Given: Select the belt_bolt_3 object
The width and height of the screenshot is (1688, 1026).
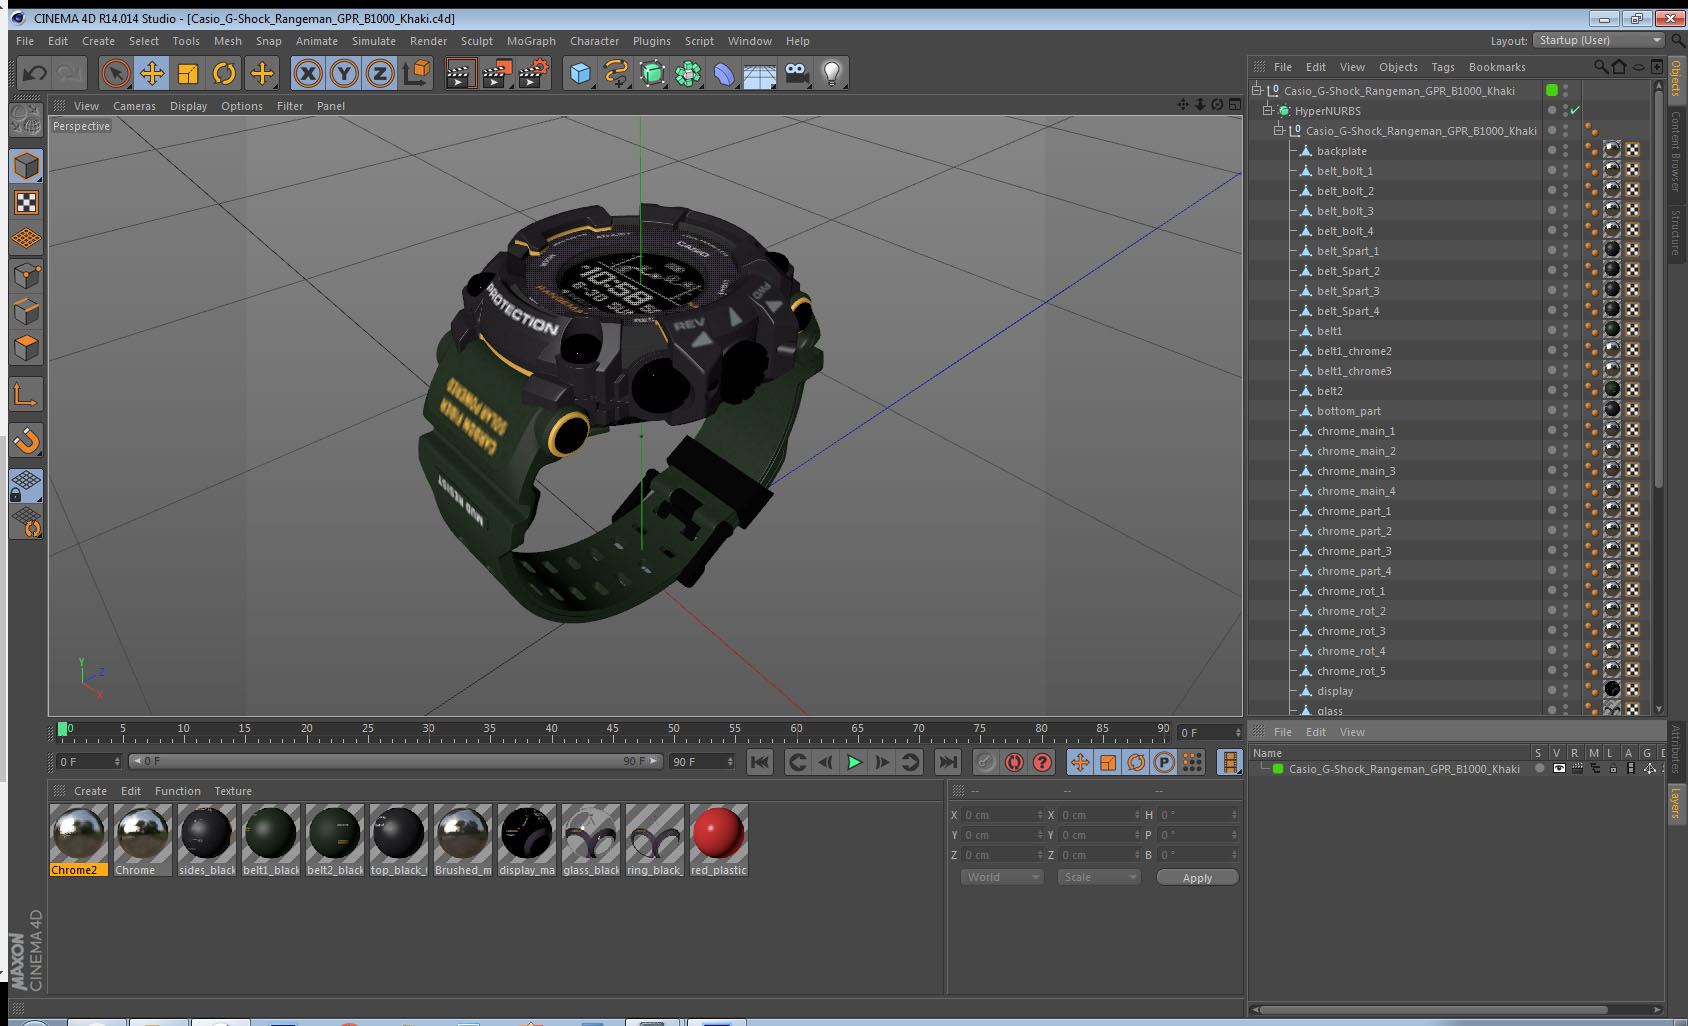Looking at the screenshot, I should point(1344,211).
